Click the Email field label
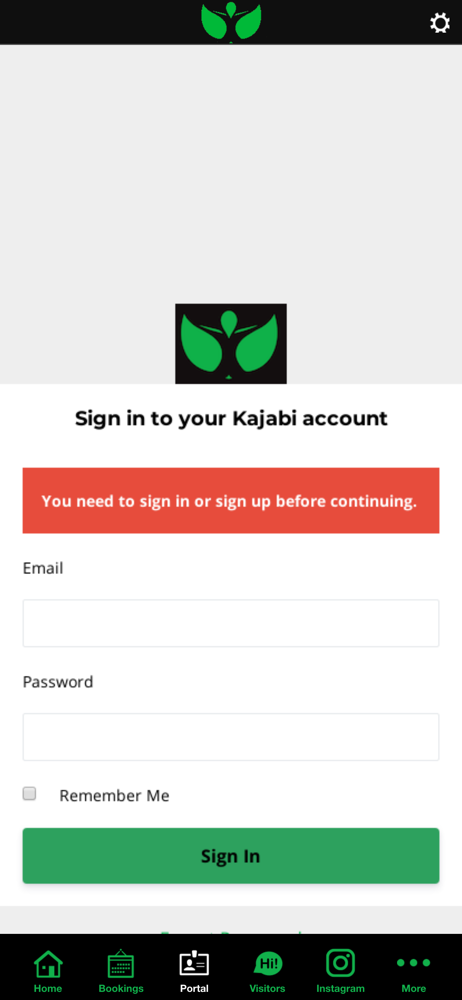 click(x=43, y=568)
